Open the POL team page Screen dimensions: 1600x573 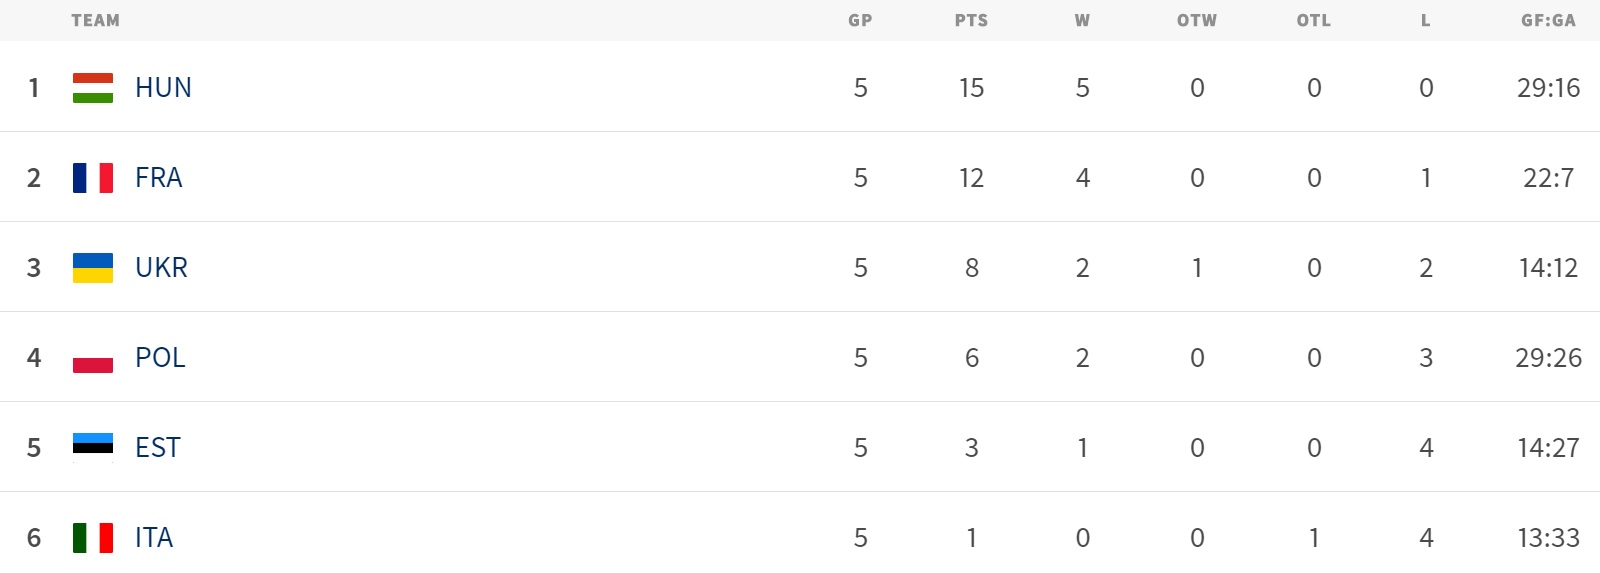tap(160, 358)
